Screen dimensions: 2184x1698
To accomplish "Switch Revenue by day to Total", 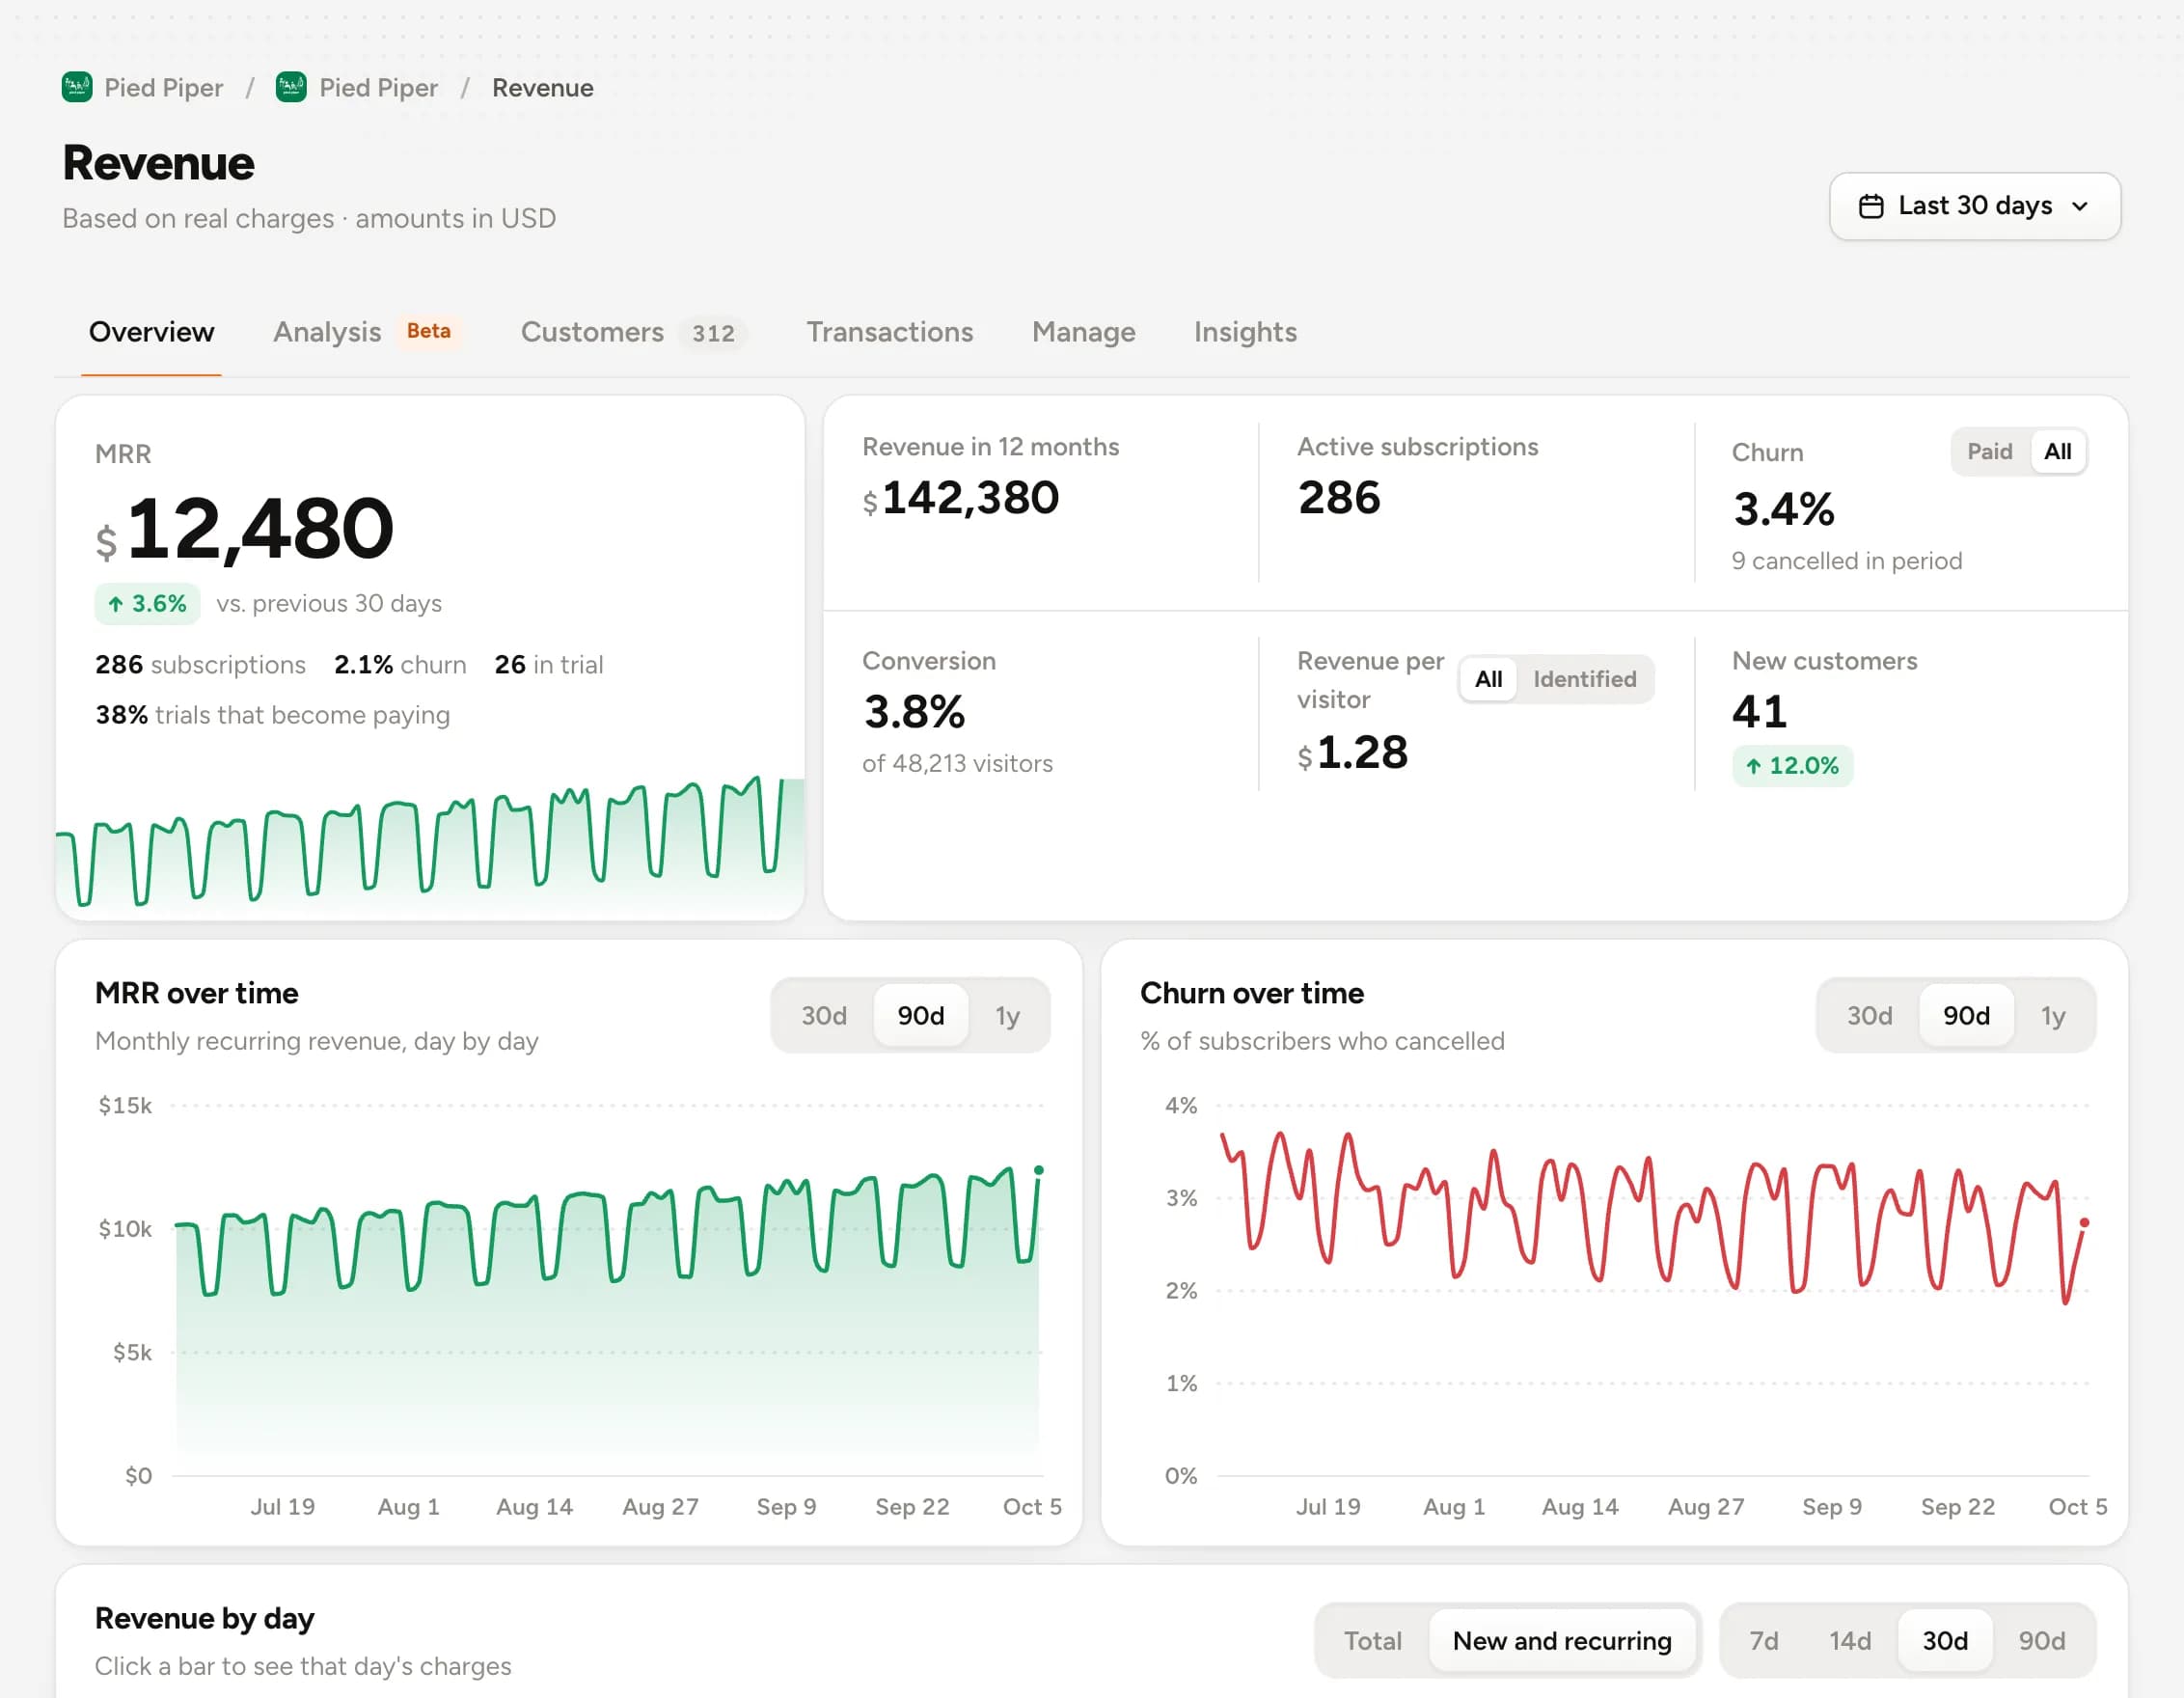I will point(1372,1641).
